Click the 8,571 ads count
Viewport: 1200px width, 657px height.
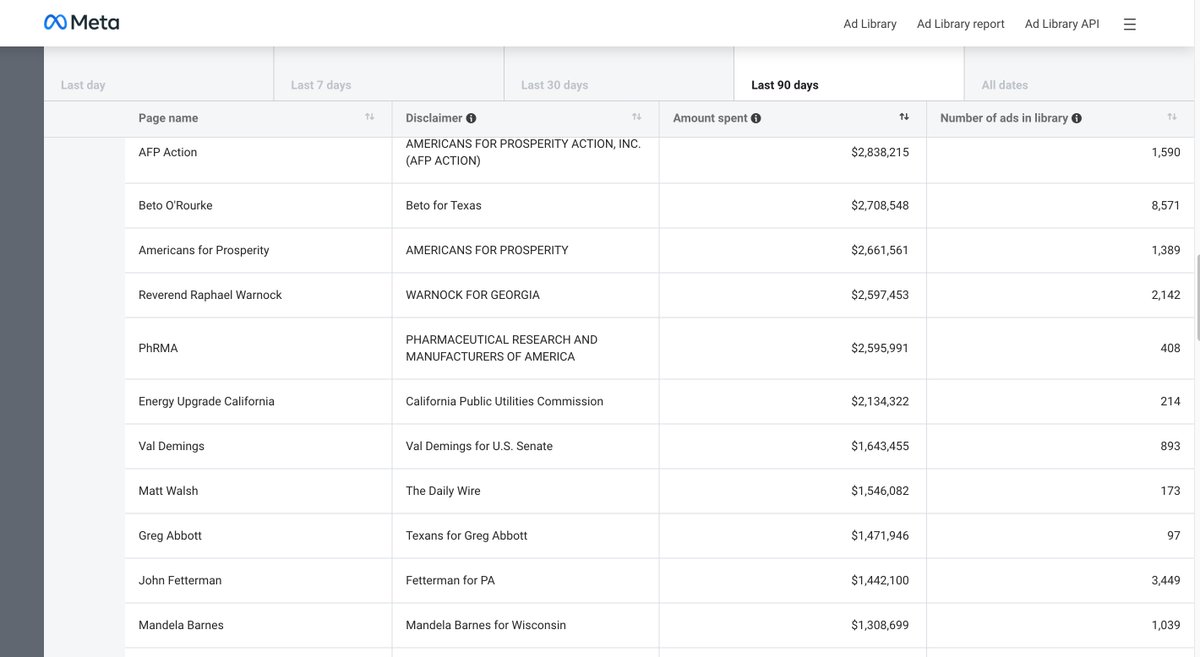1166,205
